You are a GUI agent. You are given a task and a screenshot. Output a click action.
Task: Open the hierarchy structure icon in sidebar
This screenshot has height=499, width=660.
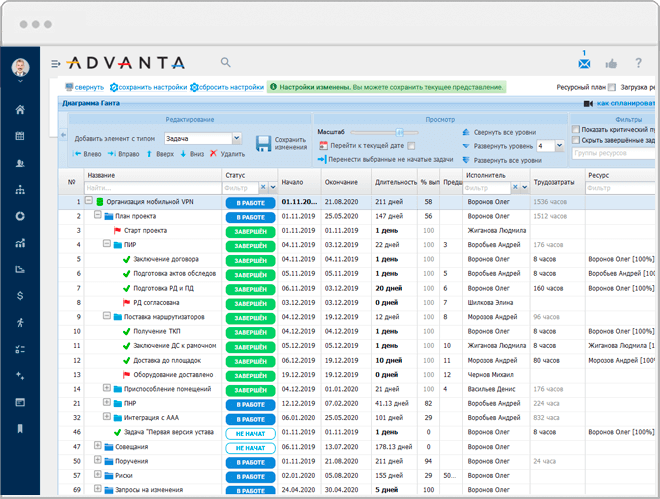[20, 190]
